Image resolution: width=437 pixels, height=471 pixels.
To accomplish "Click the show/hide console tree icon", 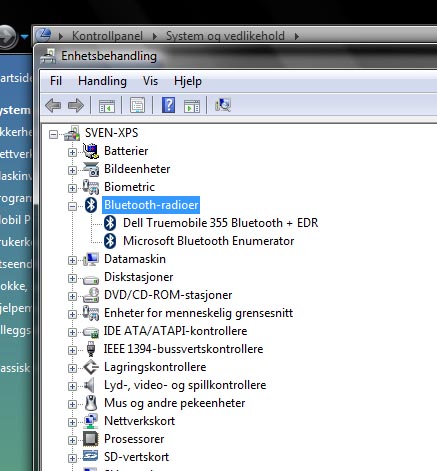I will (107, 106).
